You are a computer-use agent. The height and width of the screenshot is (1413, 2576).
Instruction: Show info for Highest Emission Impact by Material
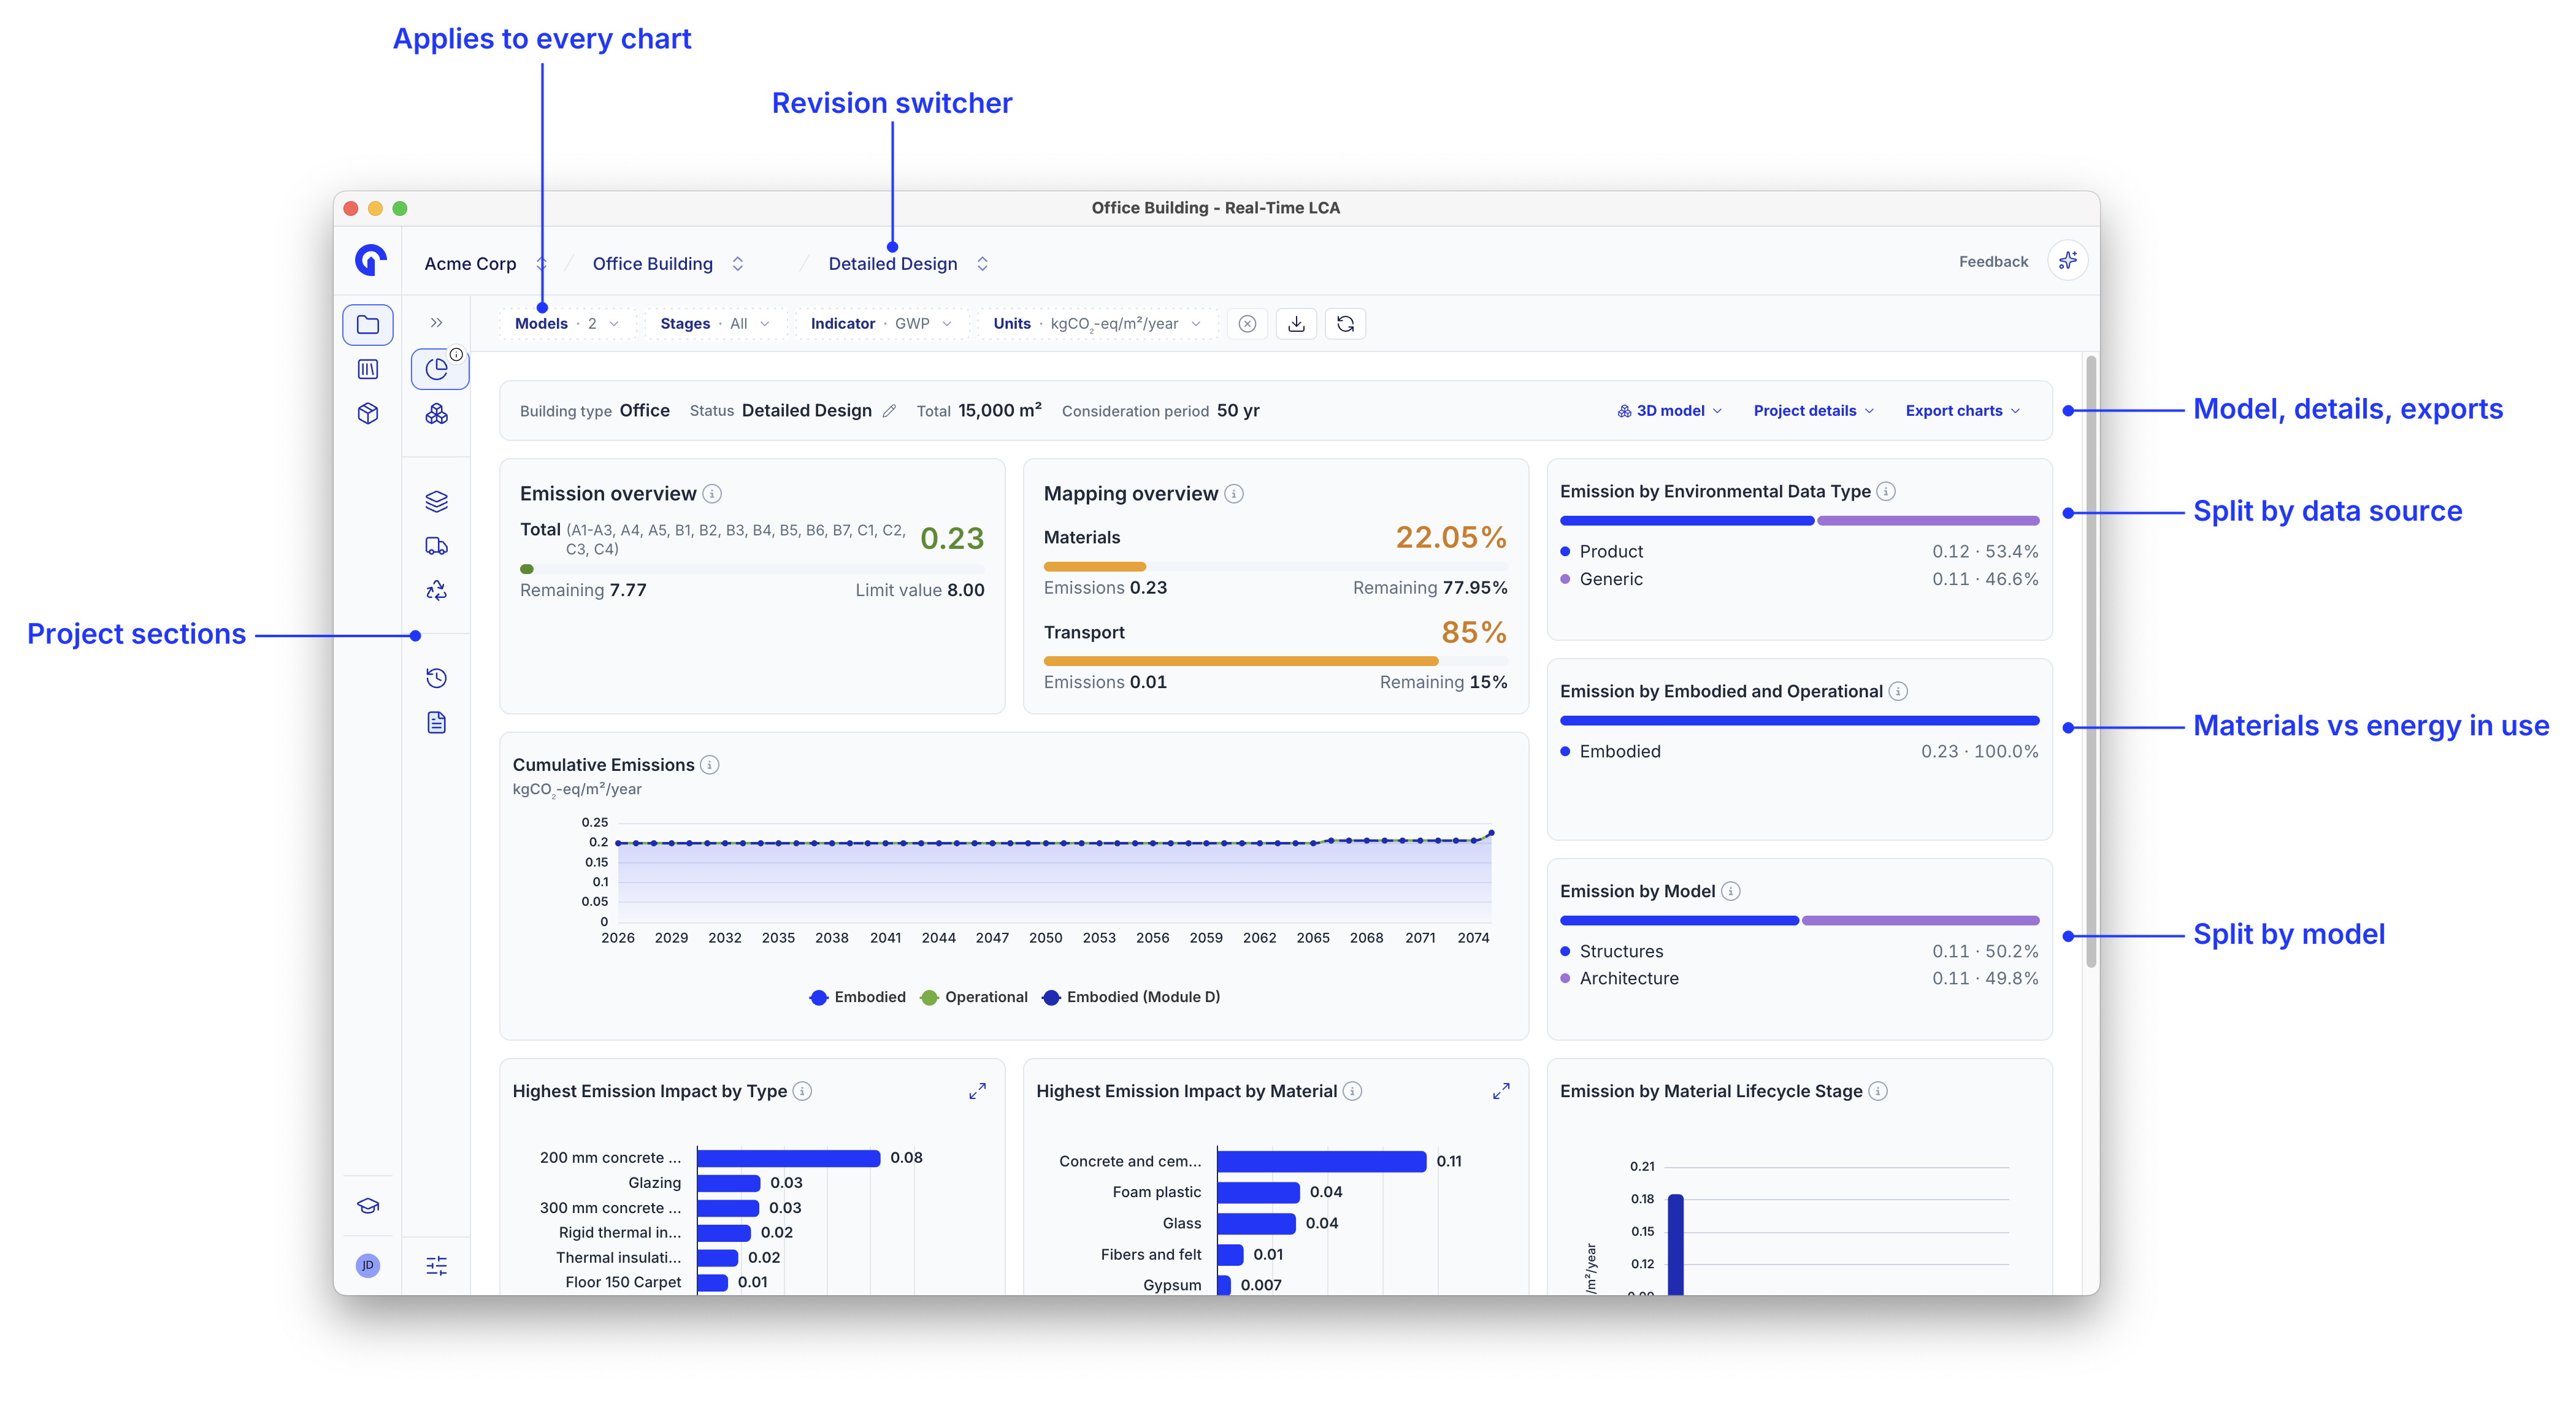pos(1352,1091)
